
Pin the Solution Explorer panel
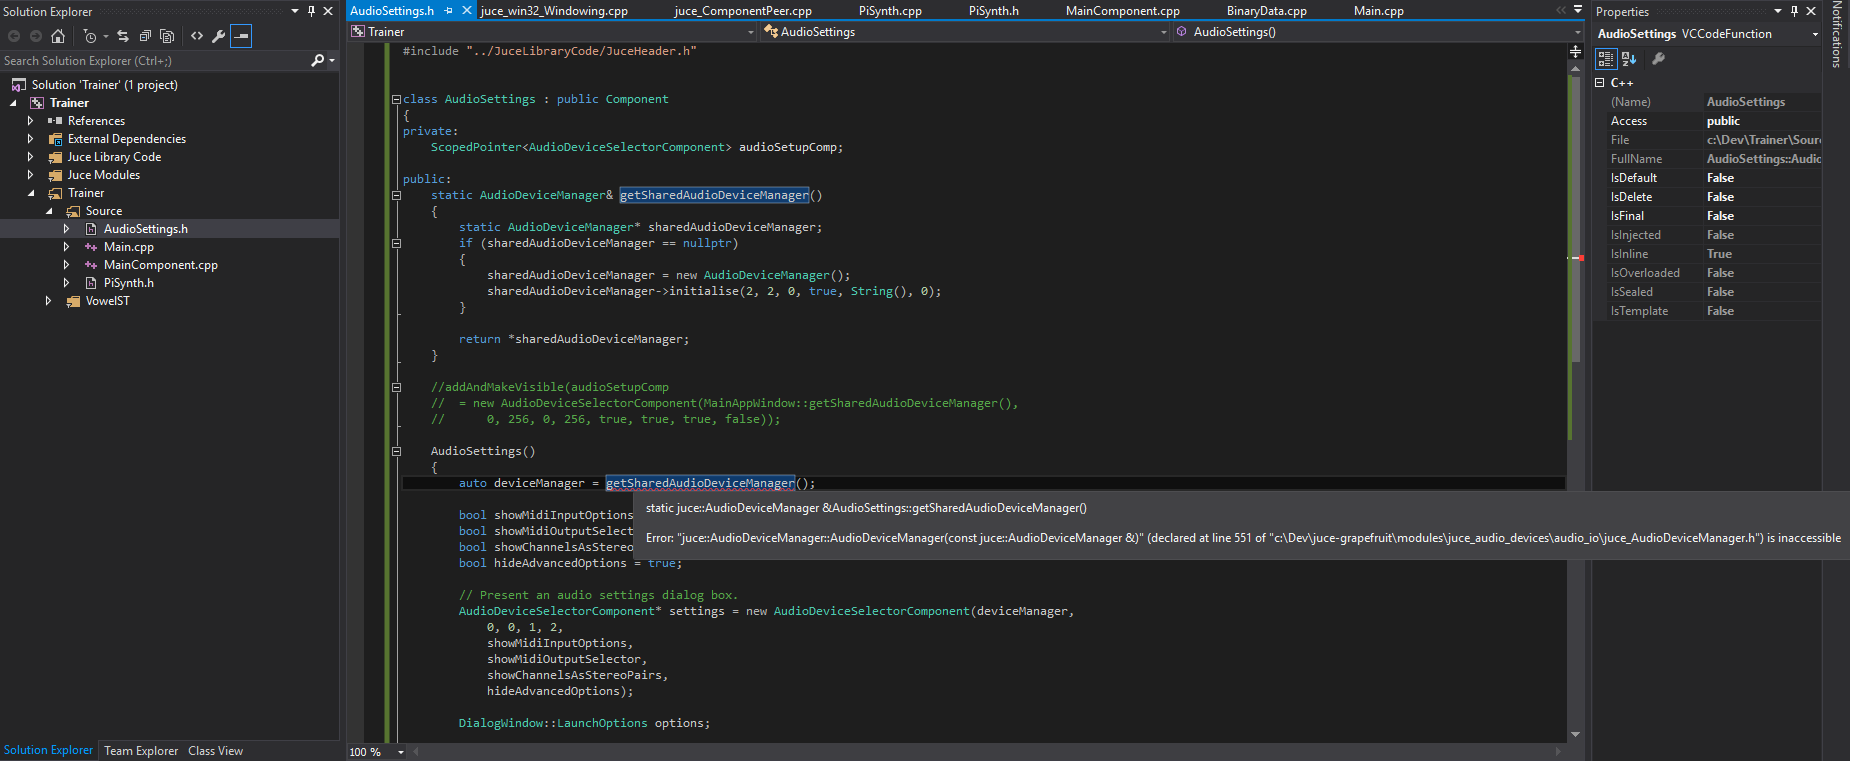click(311, 11)
